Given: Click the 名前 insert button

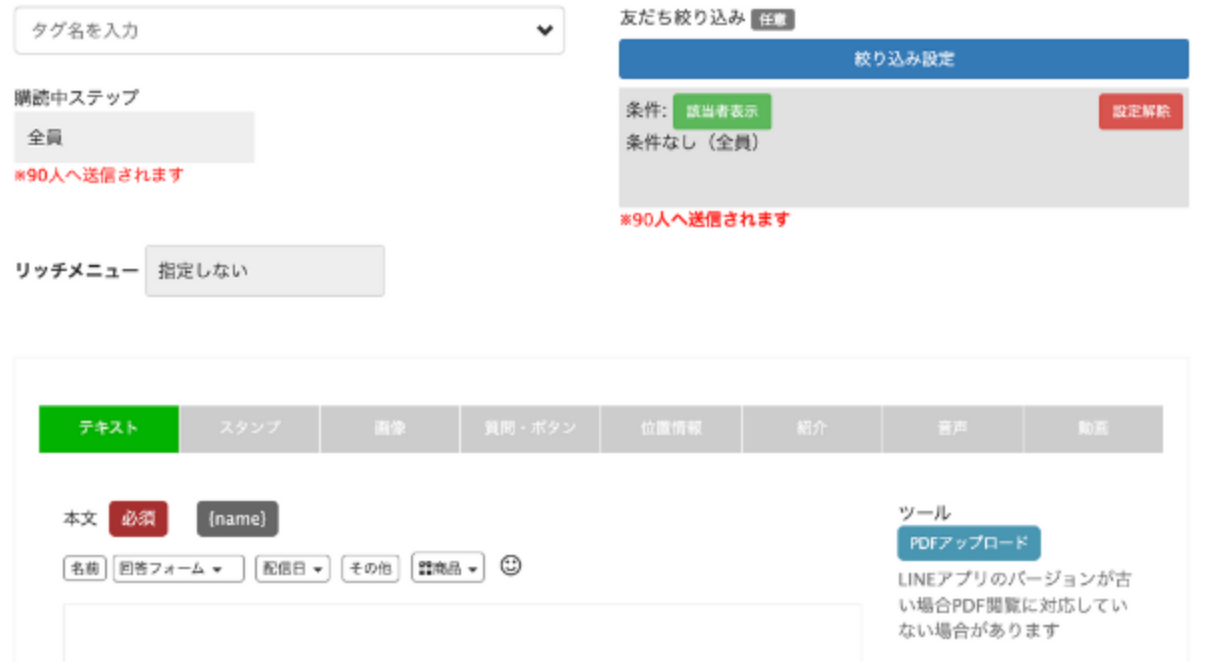Looking at the screenshot, I should click(84, 568).
